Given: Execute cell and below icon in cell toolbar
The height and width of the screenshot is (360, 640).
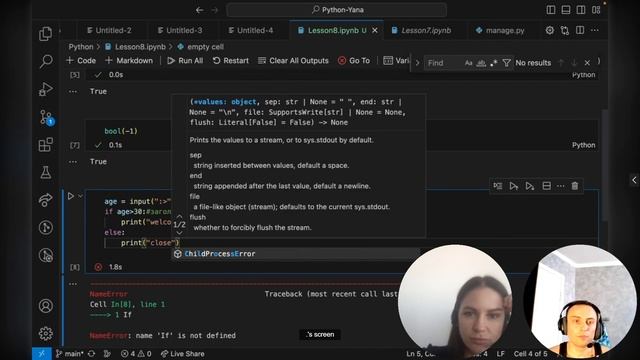Looking at the screenshot, I should (x=529, y=186).
